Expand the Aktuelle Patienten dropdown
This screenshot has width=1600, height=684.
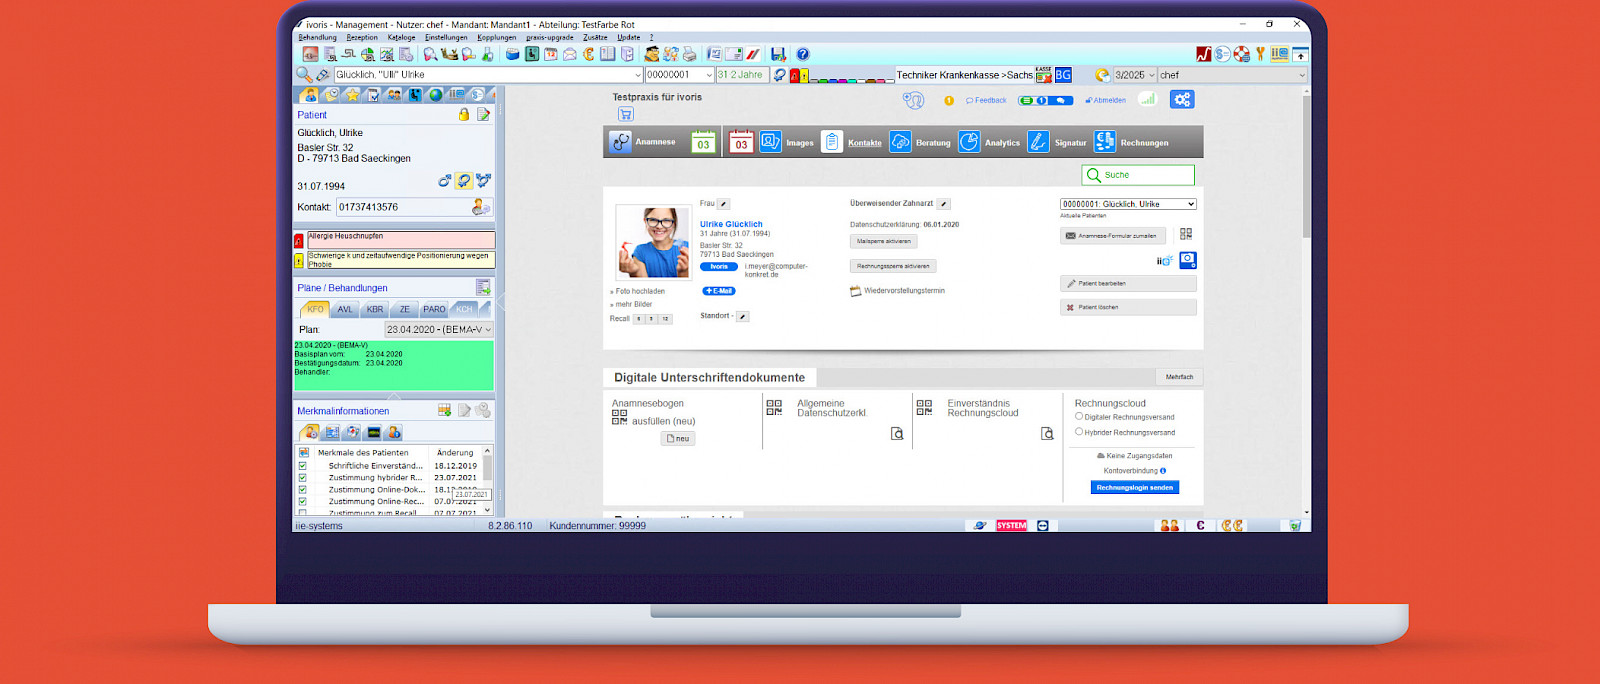[1190, 204]
